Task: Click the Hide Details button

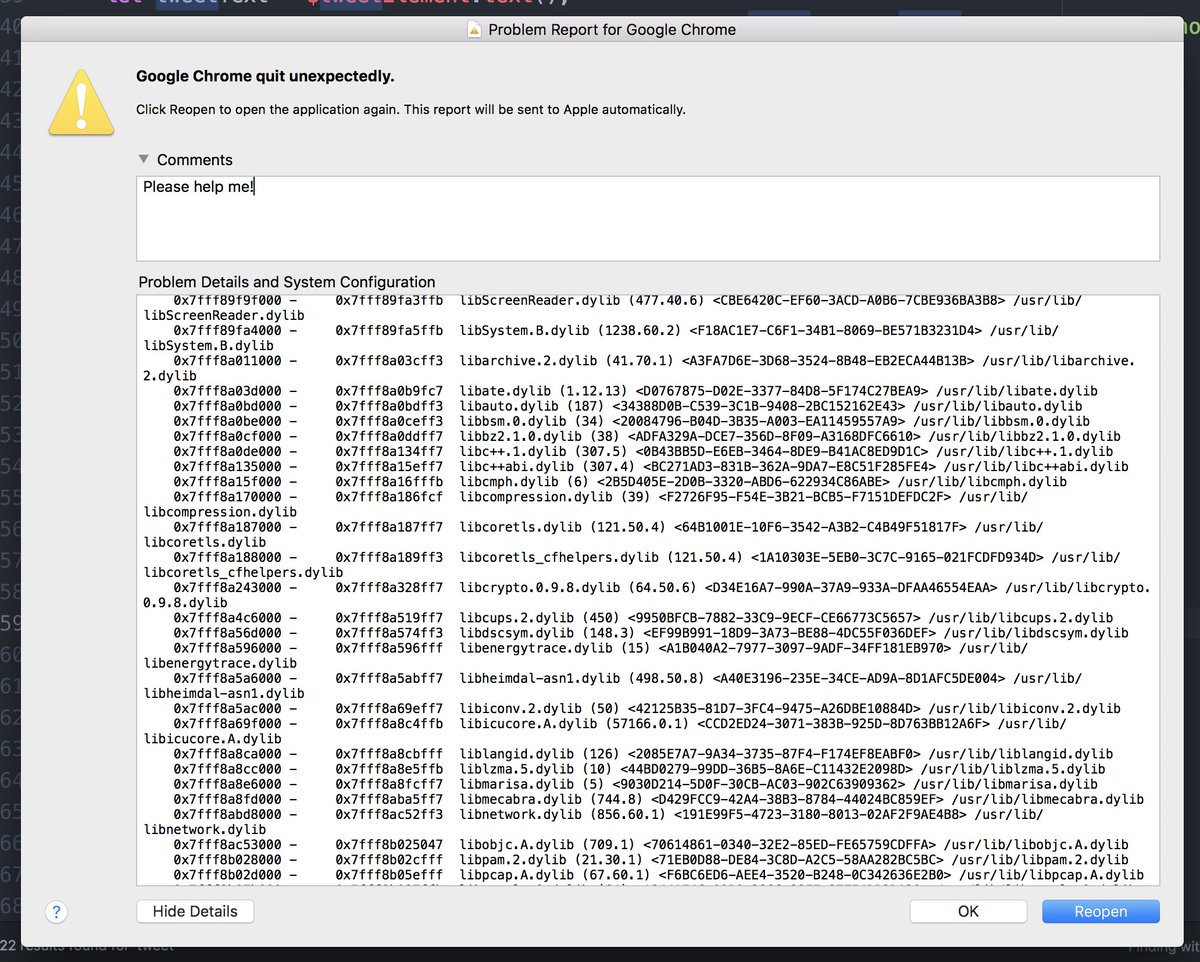Action: pos(195,911)
